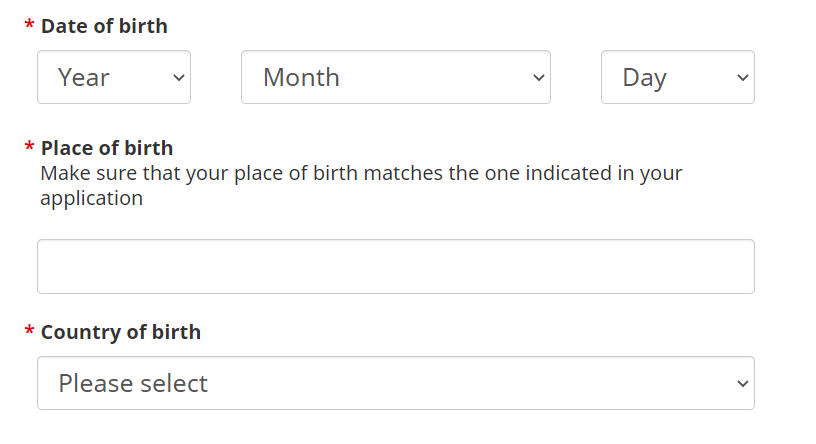Click the red asterisk beside Country of birth
816x444 pixels.
coord(29,333)
